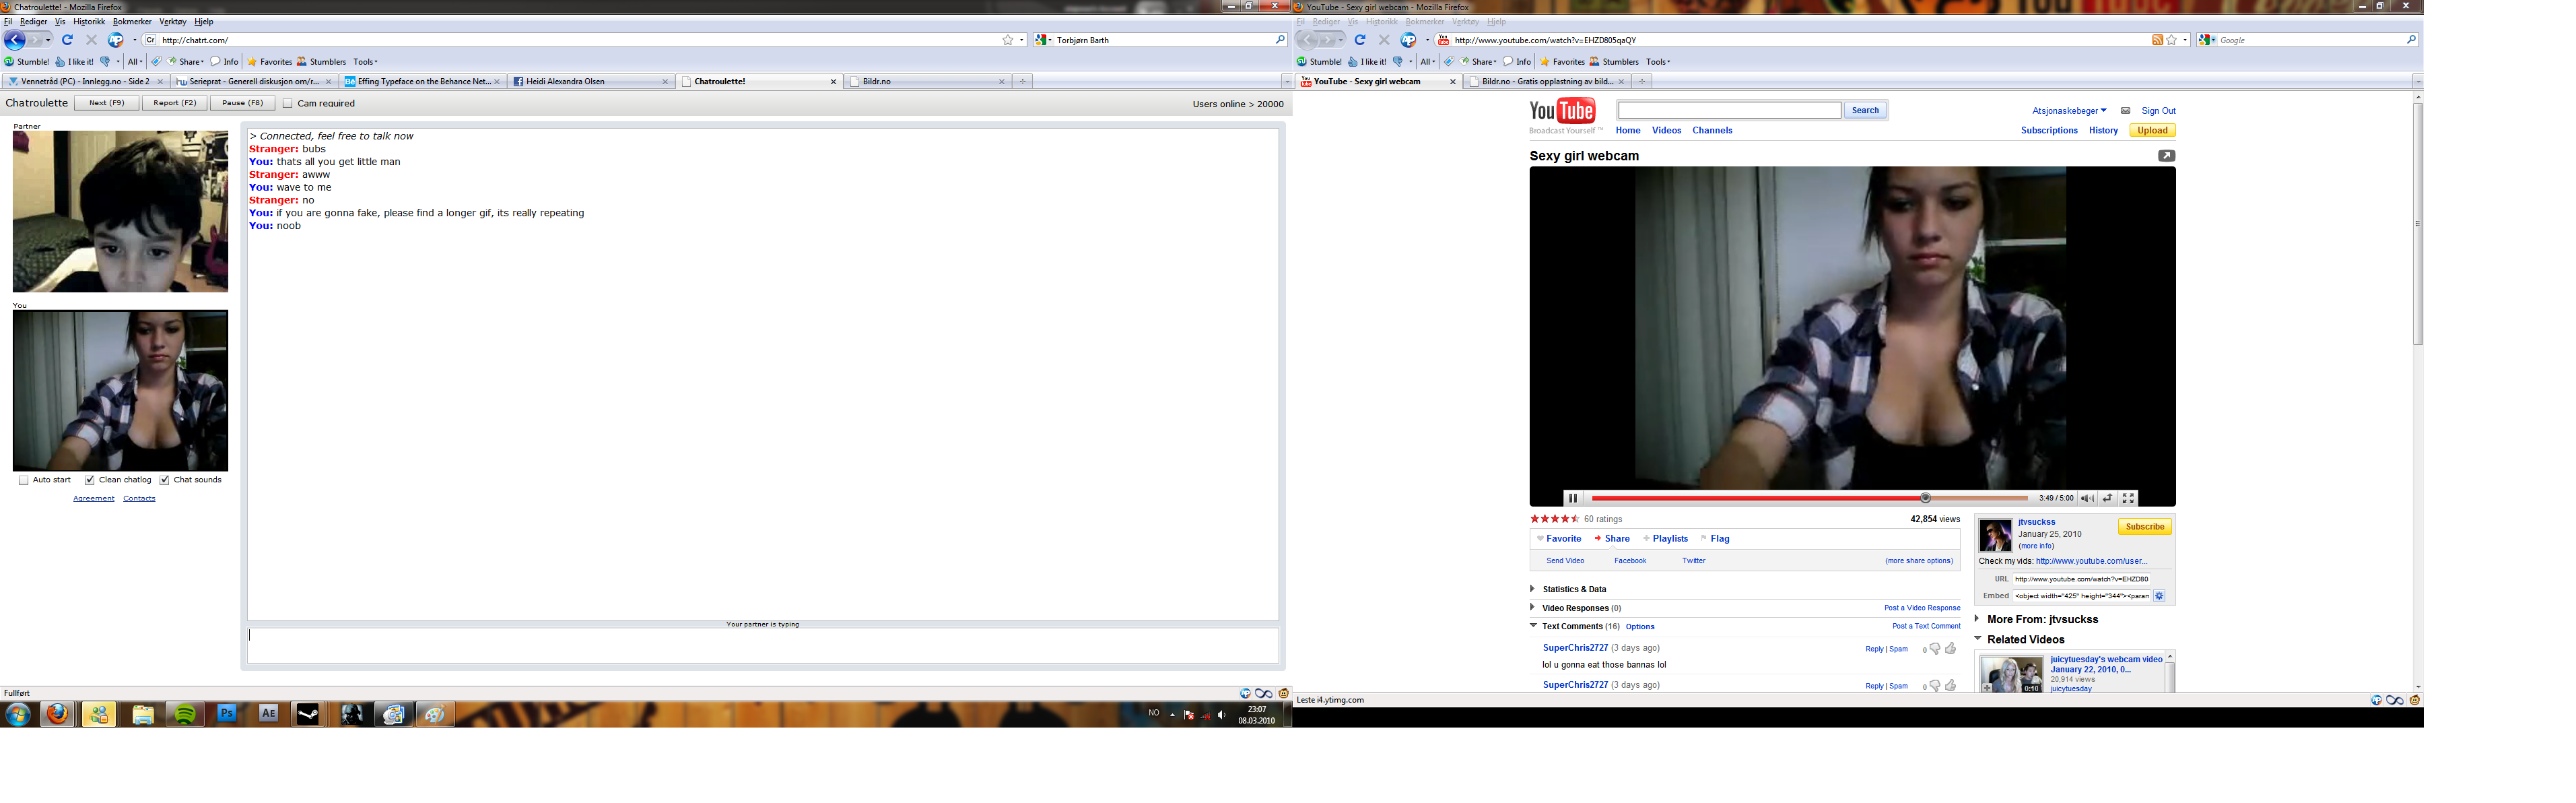Click the yellow Upload button
2576x803 pixels.
point(2152,131)
